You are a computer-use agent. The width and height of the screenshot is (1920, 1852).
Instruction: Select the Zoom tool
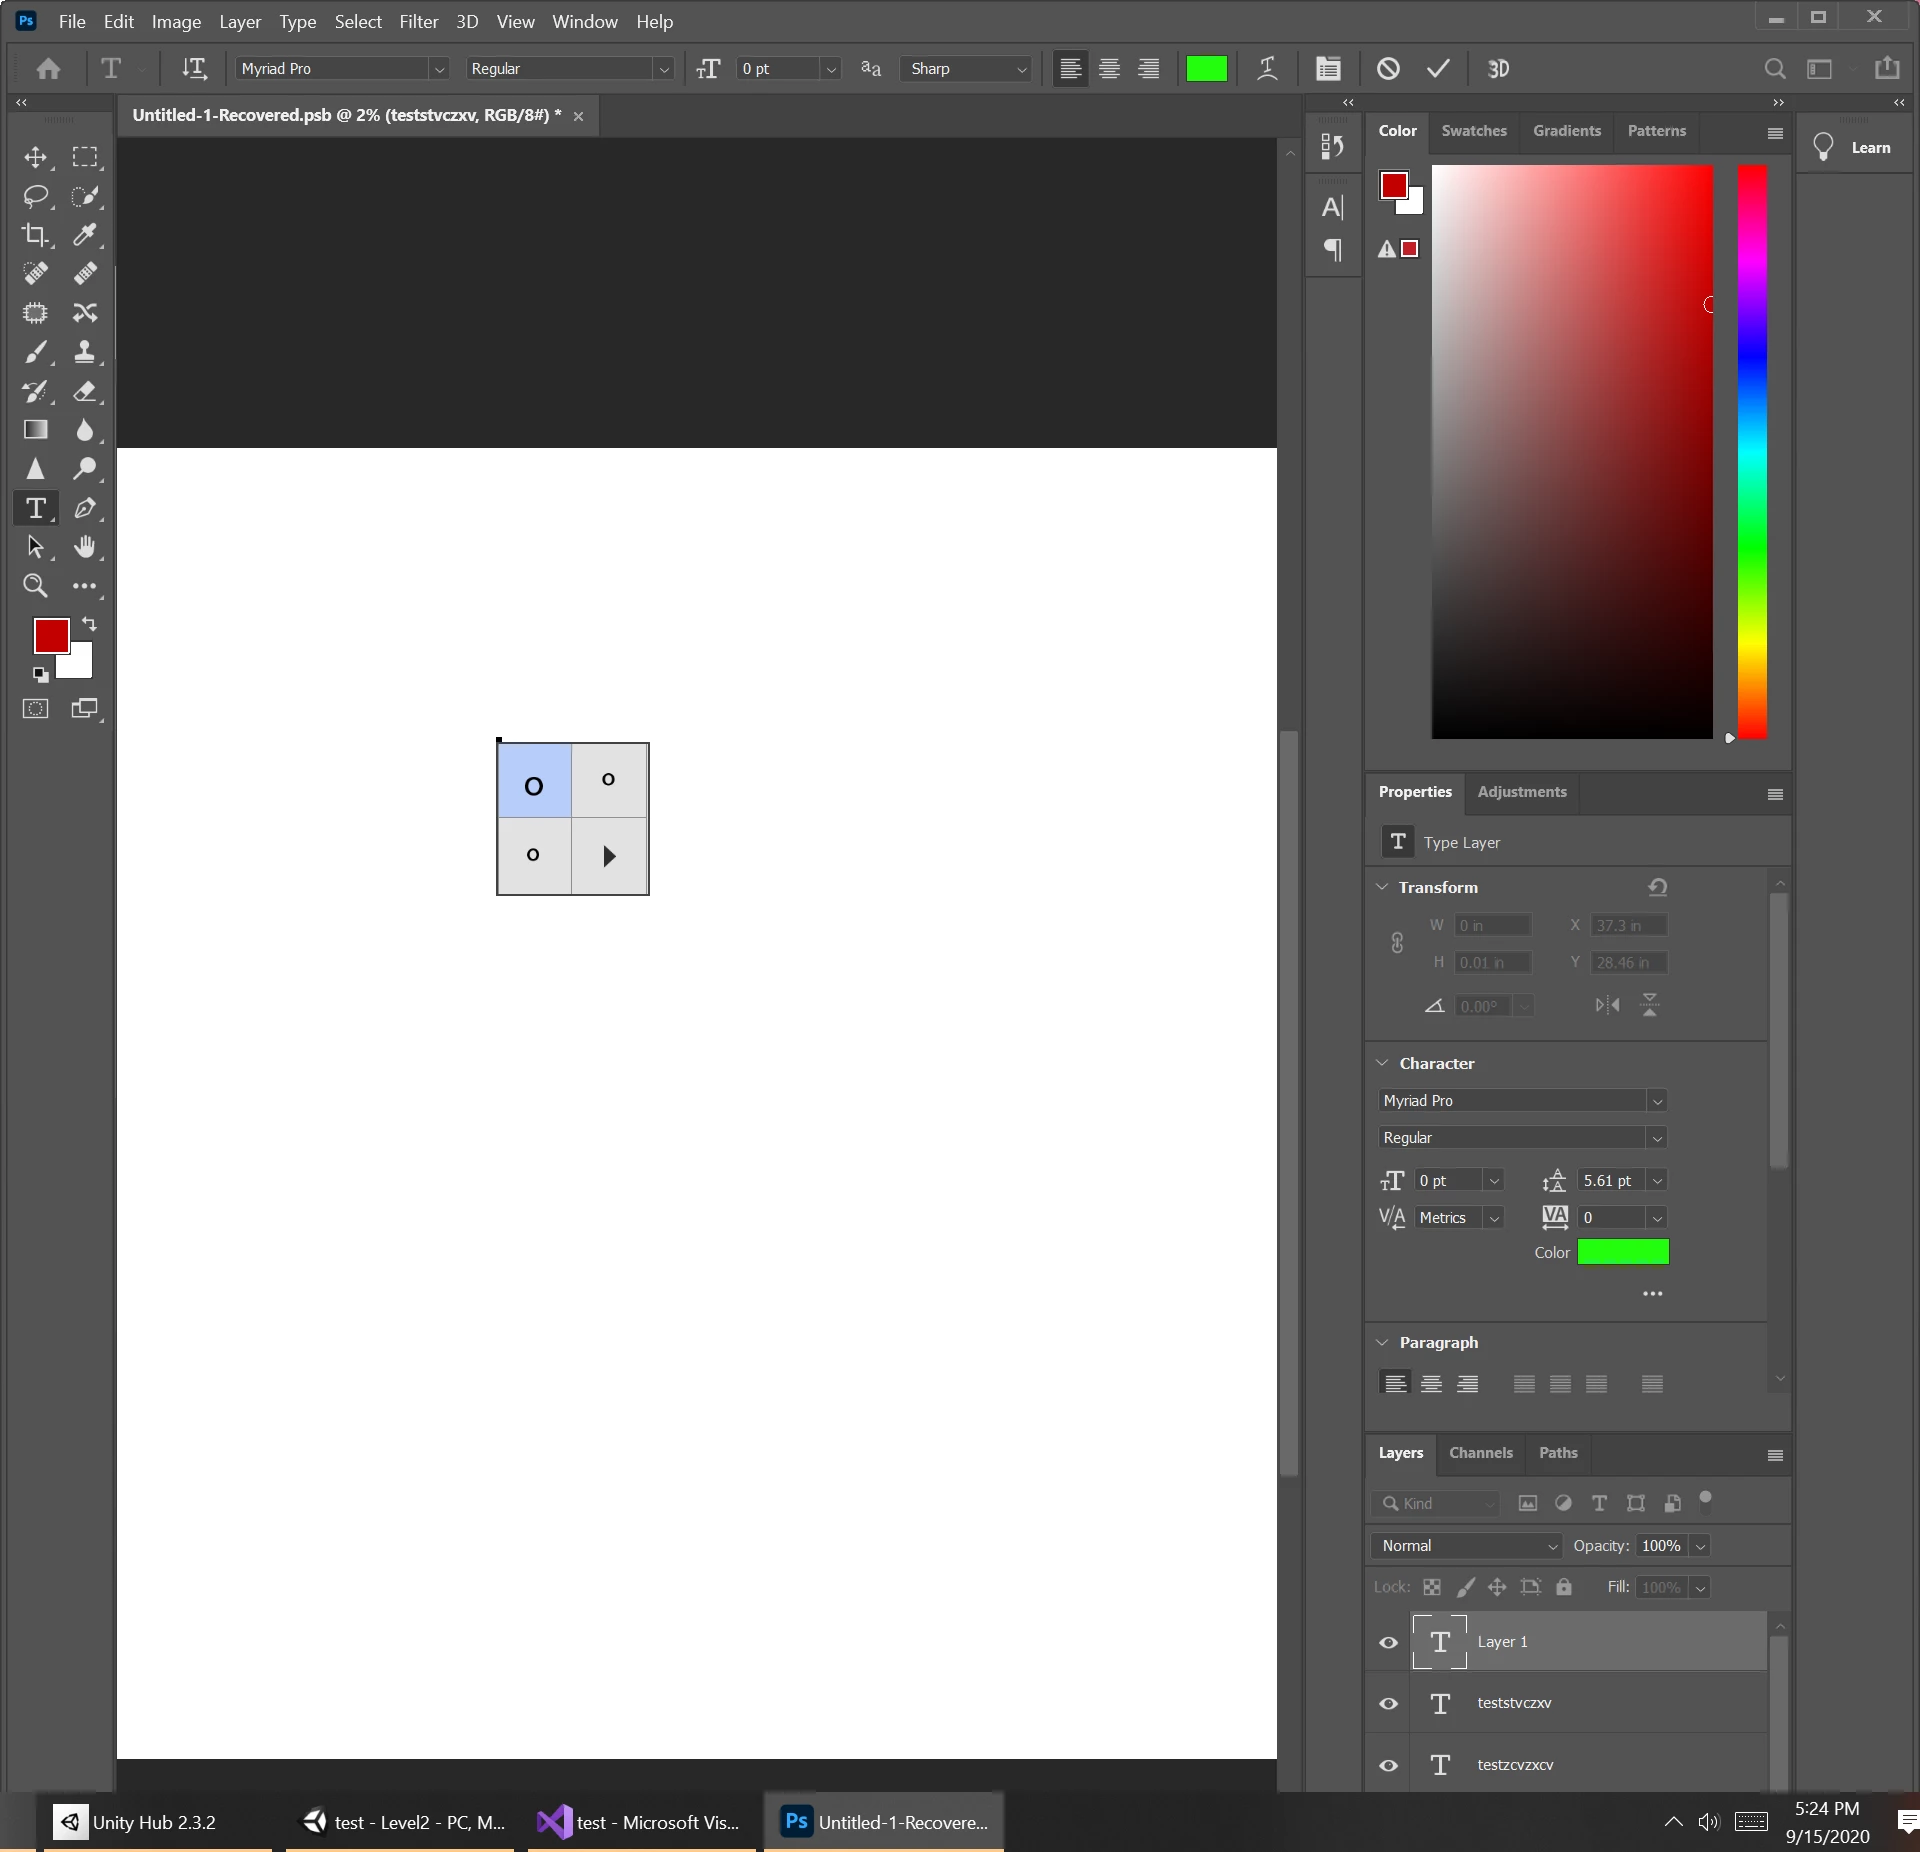(35, 586)
